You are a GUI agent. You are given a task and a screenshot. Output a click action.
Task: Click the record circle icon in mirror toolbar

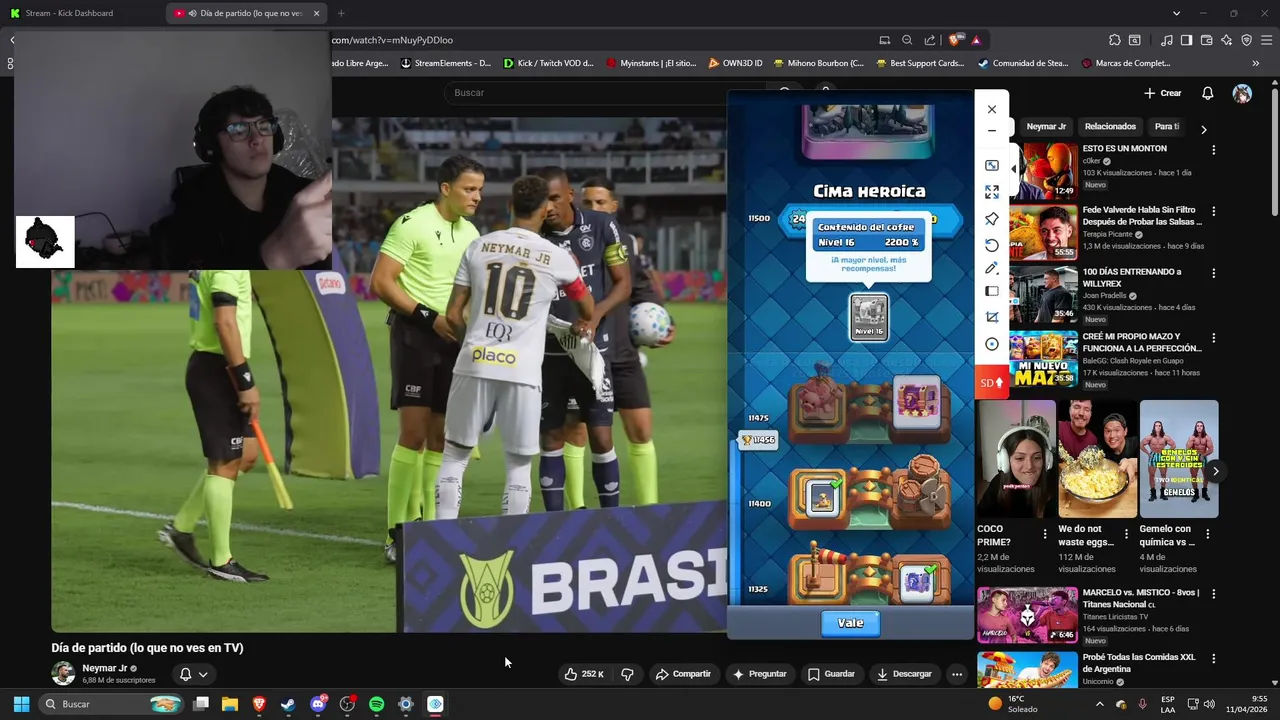992,344
